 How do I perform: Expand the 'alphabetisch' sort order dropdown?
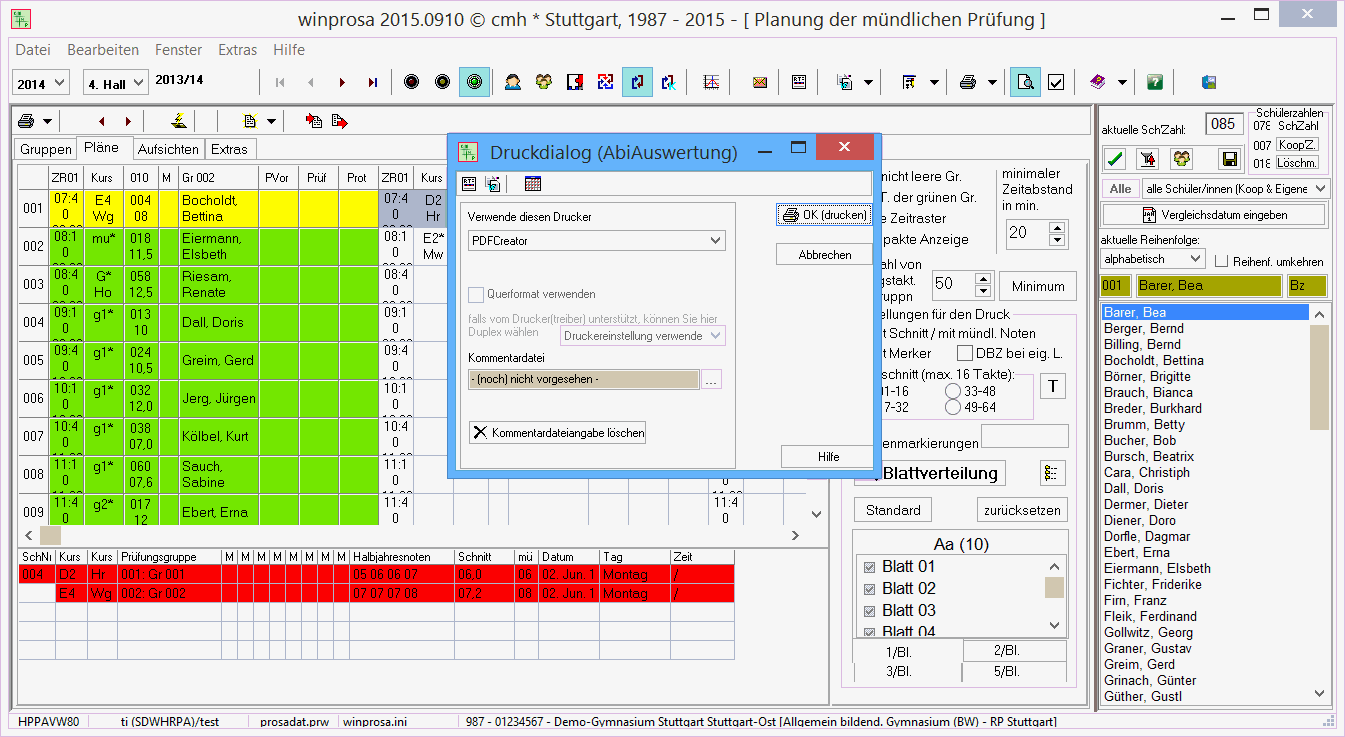pos(1196,259)
